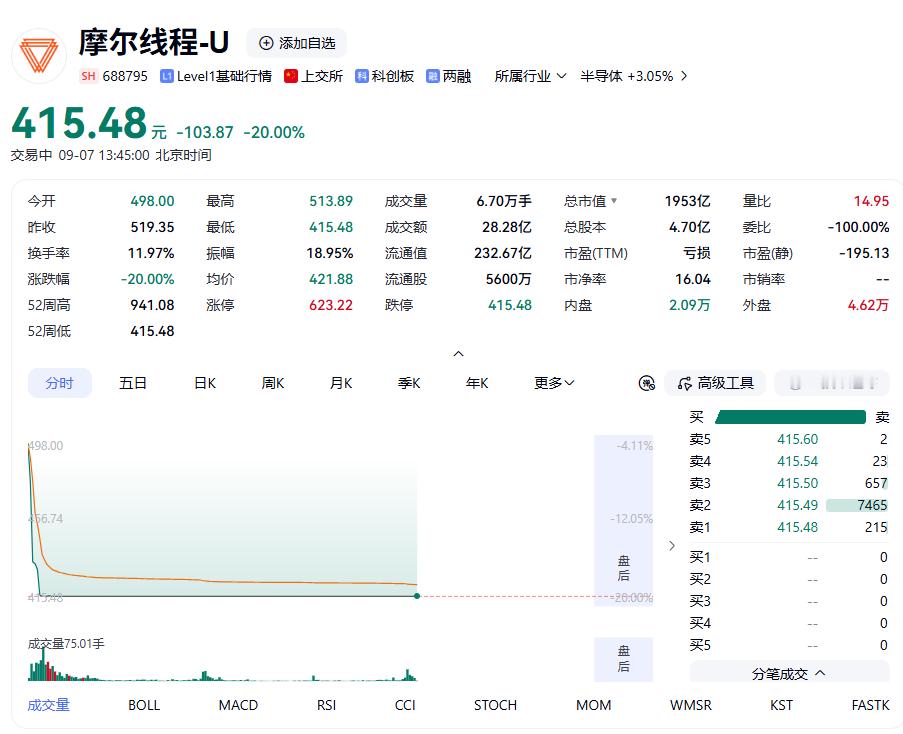Click the large price 415.48
Image resolution: width=903 pixels, height=734 pixels.
[79, 123]
